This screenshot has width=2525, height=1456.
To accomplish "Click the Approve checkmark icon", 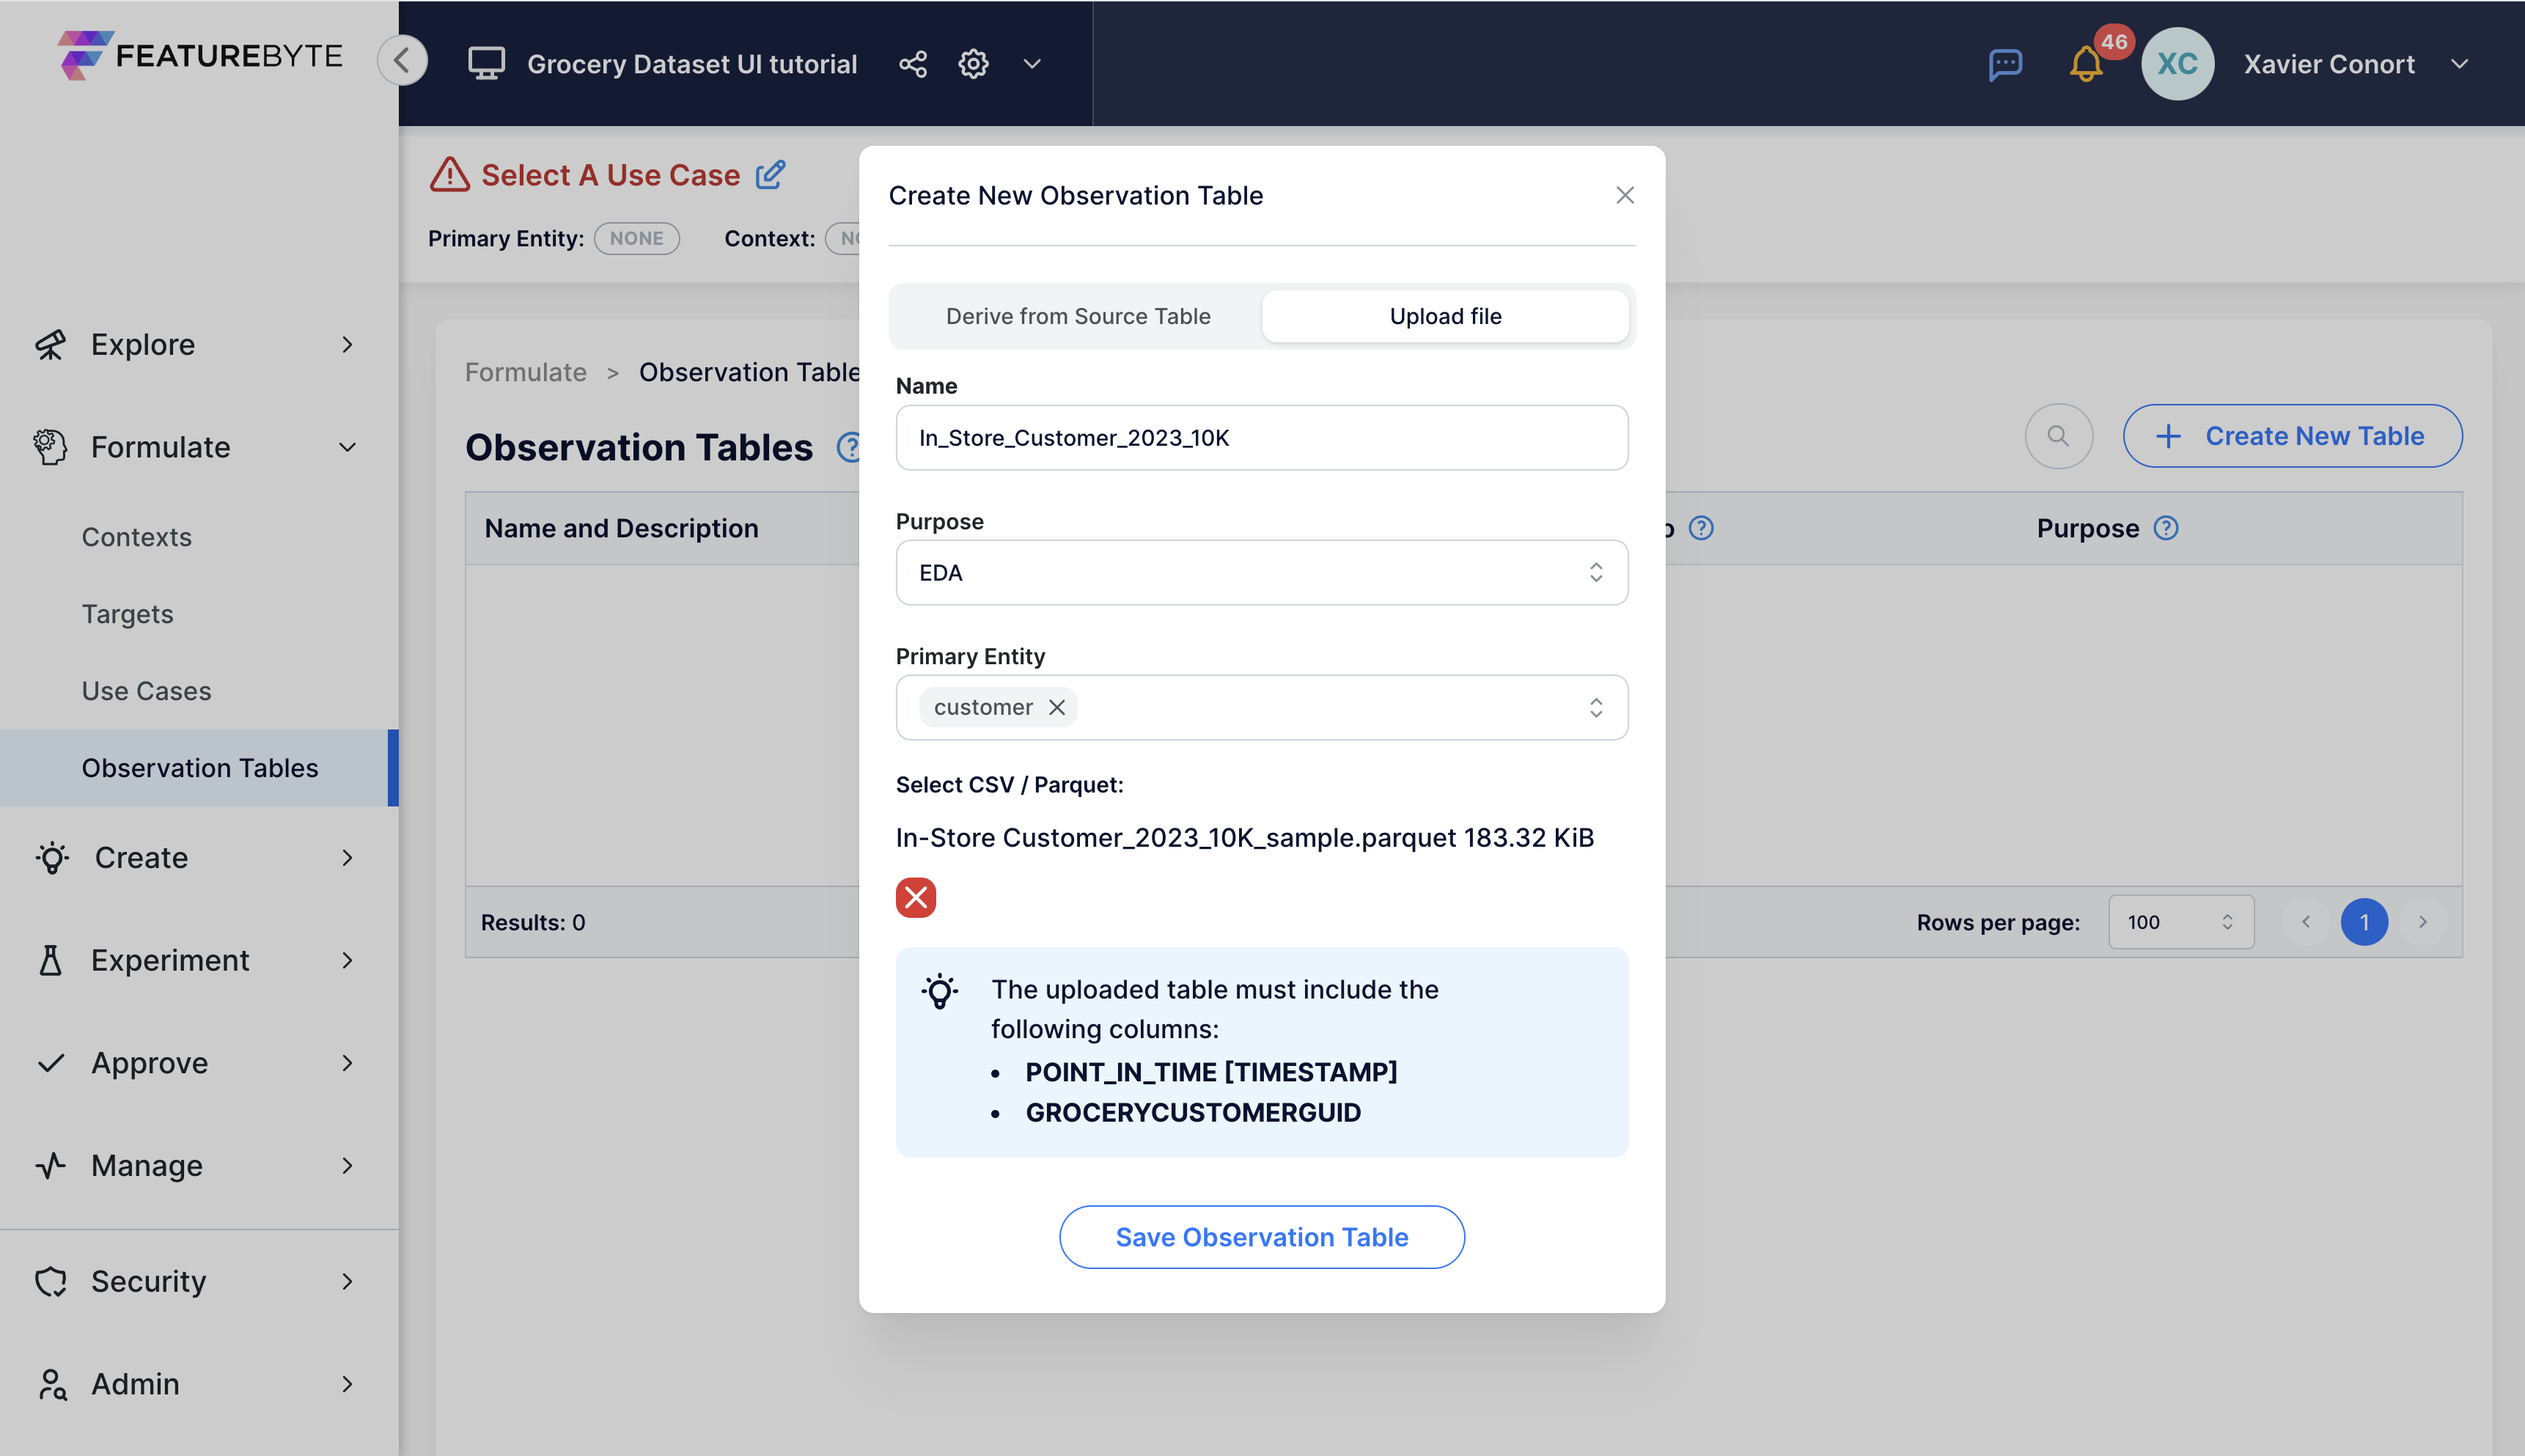I will (x=50, y=1063).
